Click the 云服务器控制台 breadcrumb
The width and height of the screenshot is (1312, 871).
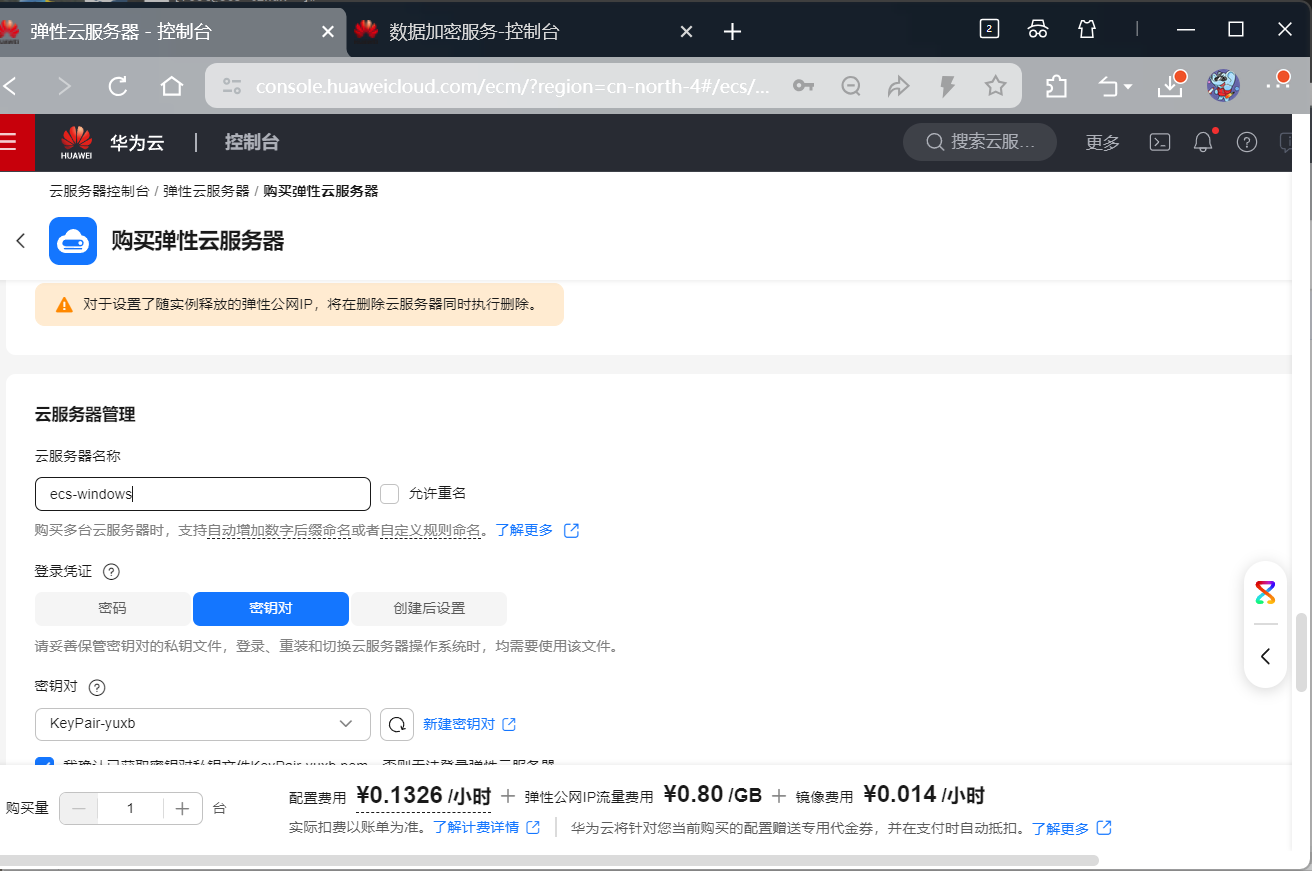[x=99, y=191]
